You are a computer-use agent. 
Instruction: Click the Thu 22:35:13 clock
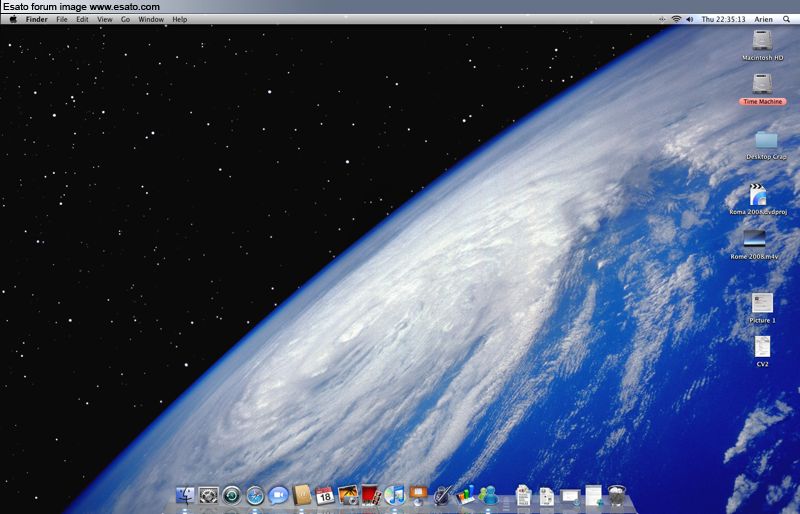click(723, 19)
